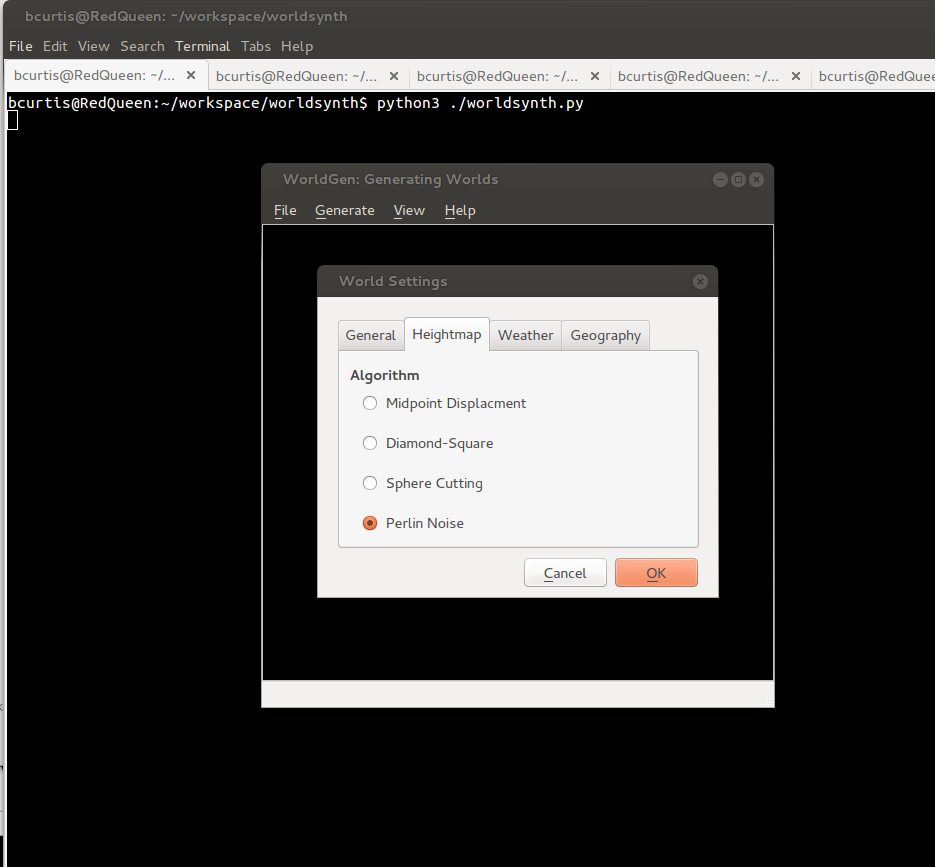Close the second terminal tab
Screen dimensions: 935x867
click(x=393, y=76)
